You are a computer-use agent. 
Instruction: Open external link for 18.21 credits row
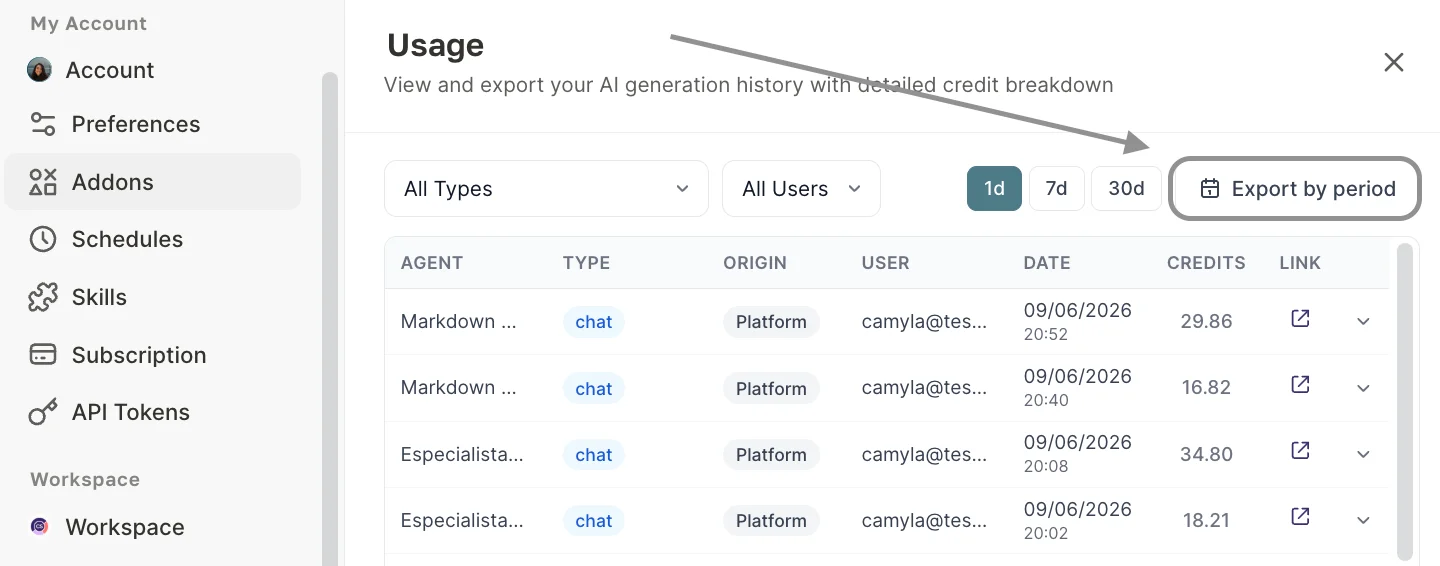(x=1300, y=517)
